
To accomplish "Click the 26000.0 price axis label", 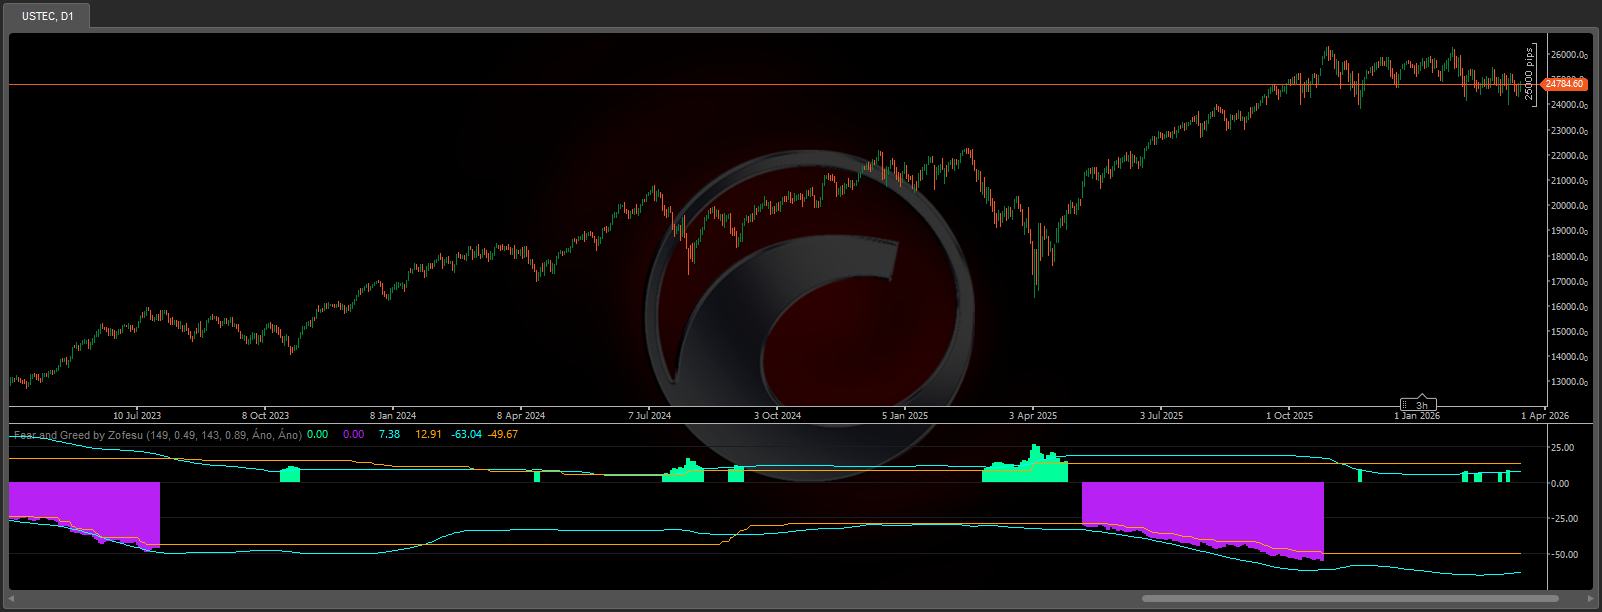I will point(1568,55).
